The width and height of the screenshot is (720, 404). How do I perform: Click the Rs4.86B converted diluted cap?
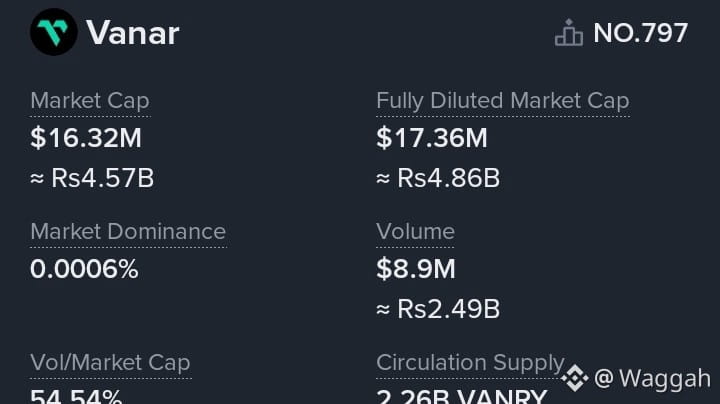438,179
